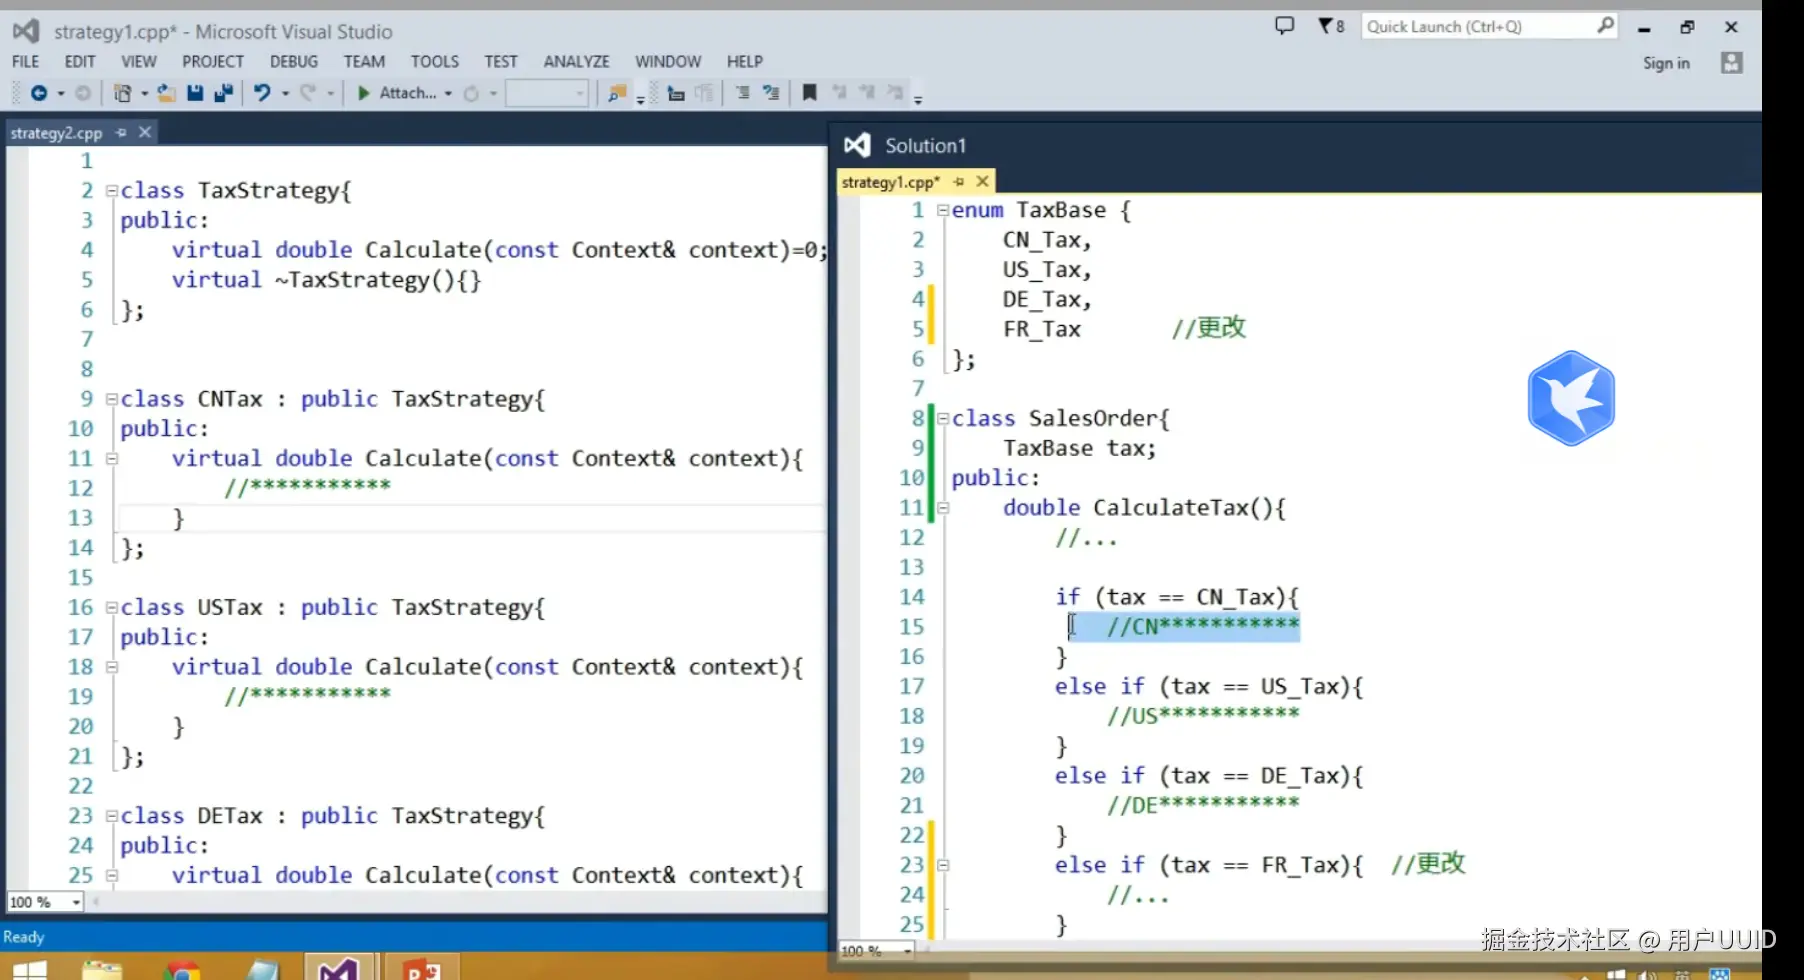This screenshot has width=1804, height=980.
Task: Open the Navigate Backward history dropdown arrow
Action: (61, 94)
